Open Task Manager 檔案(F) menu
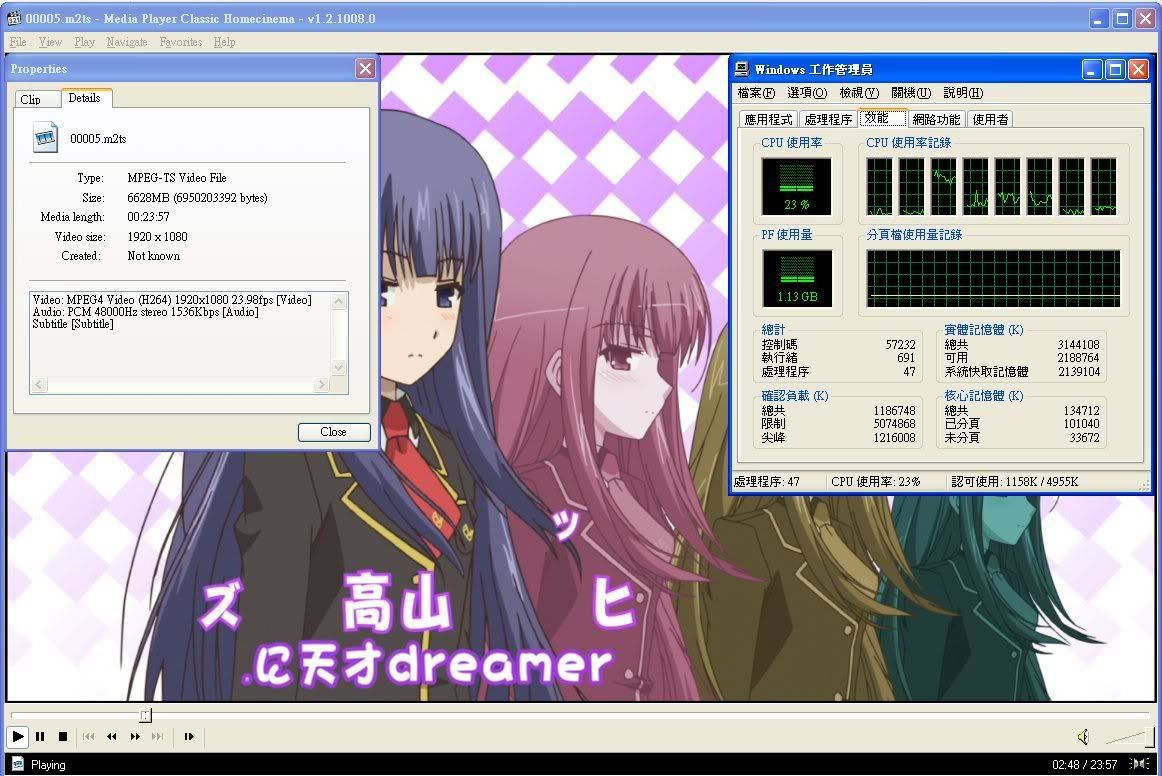This screenshot has height=776, width=1162. pos(756,93)
